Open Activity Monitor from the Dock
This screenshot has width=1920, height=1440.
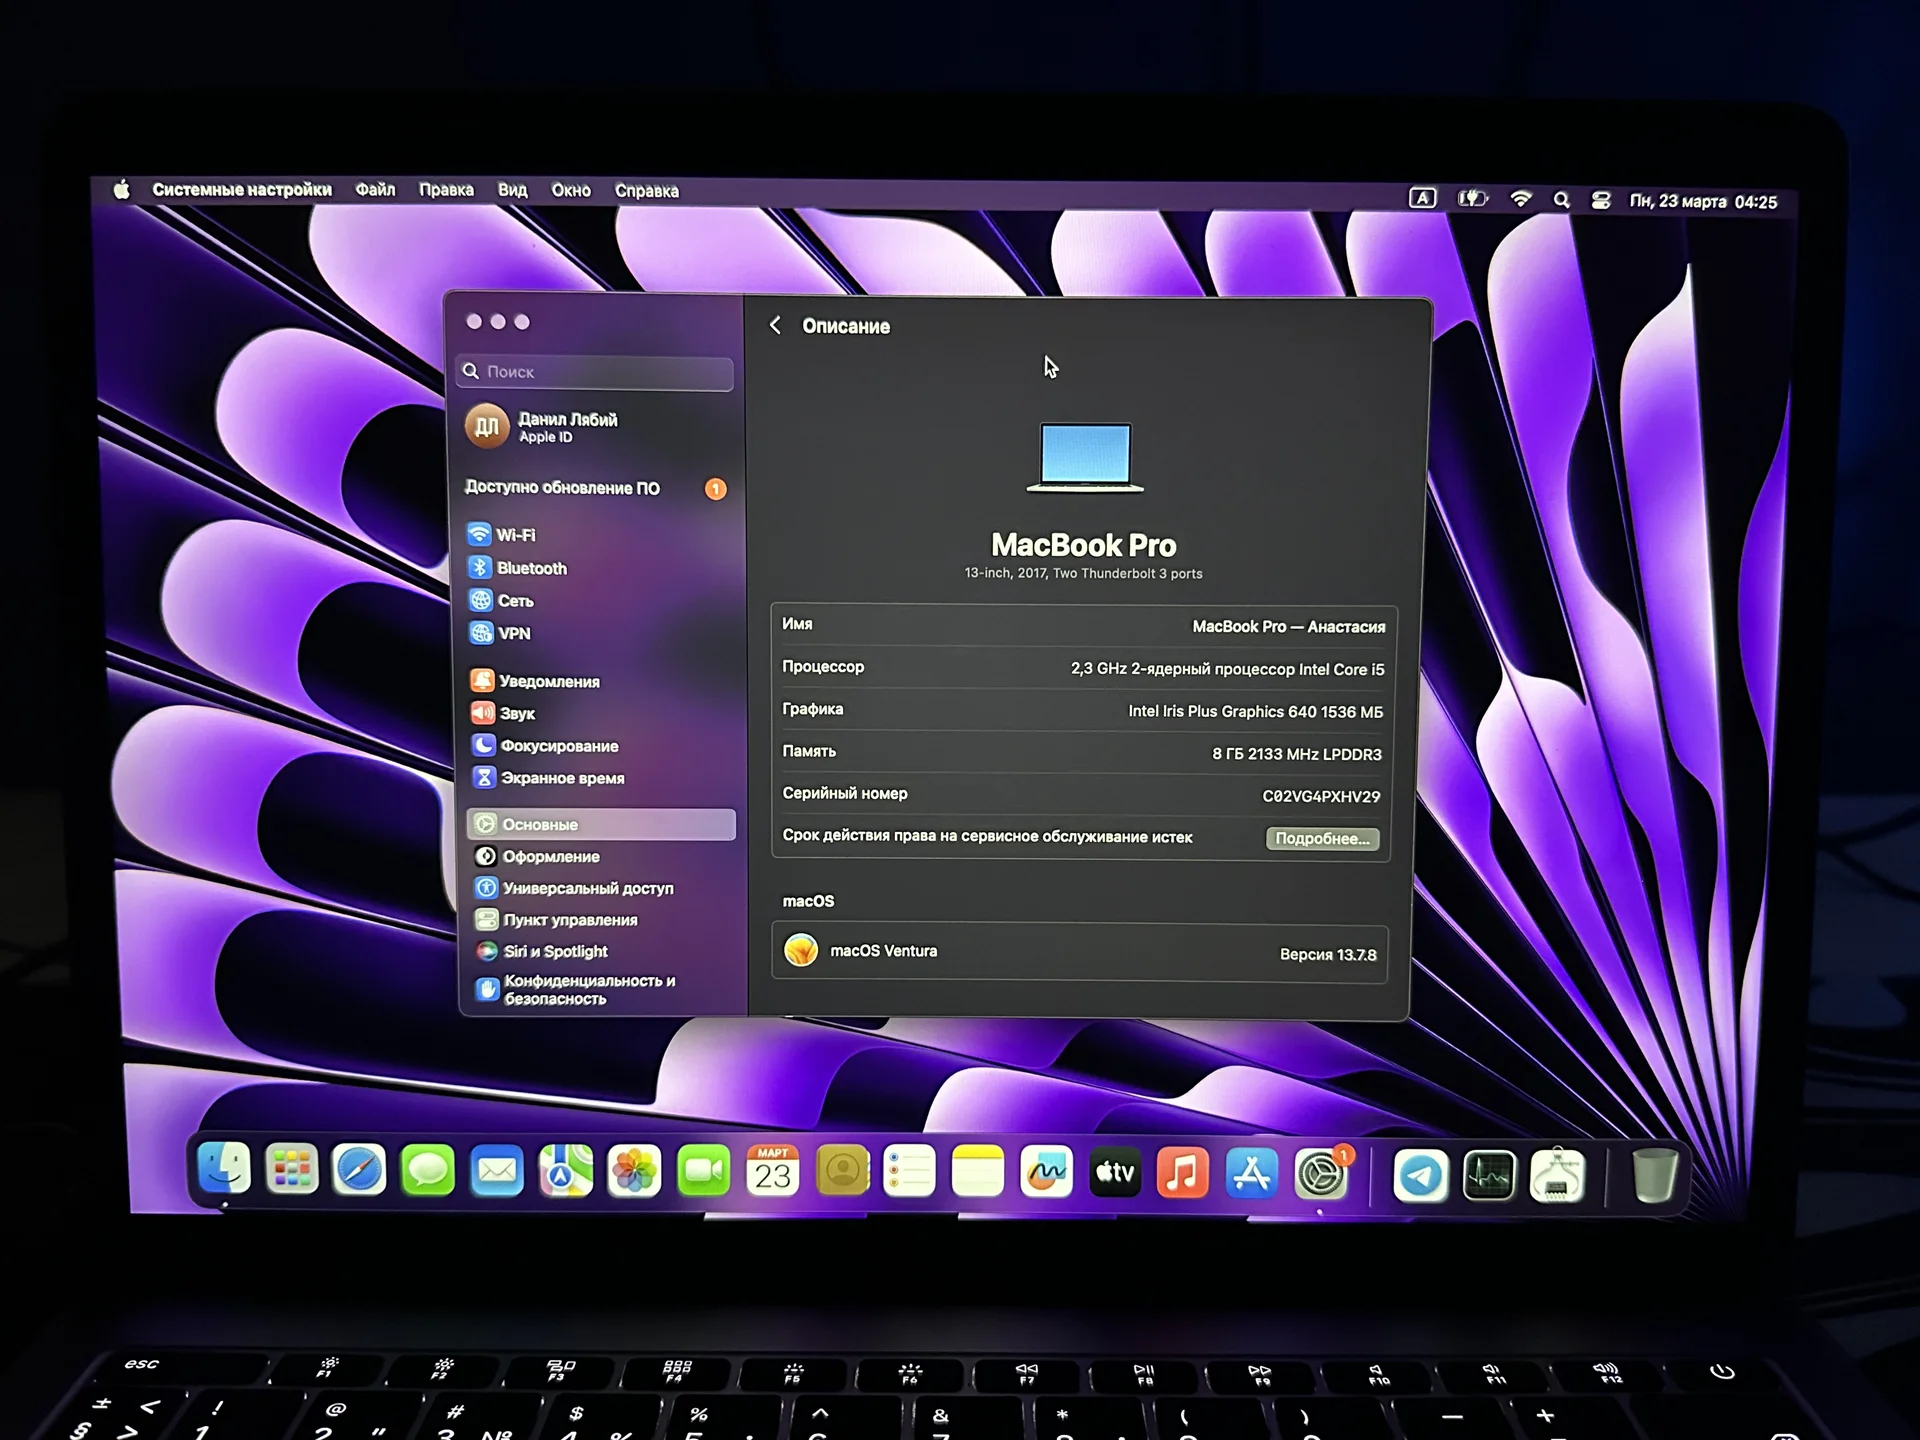(x=1489, y=1175)
